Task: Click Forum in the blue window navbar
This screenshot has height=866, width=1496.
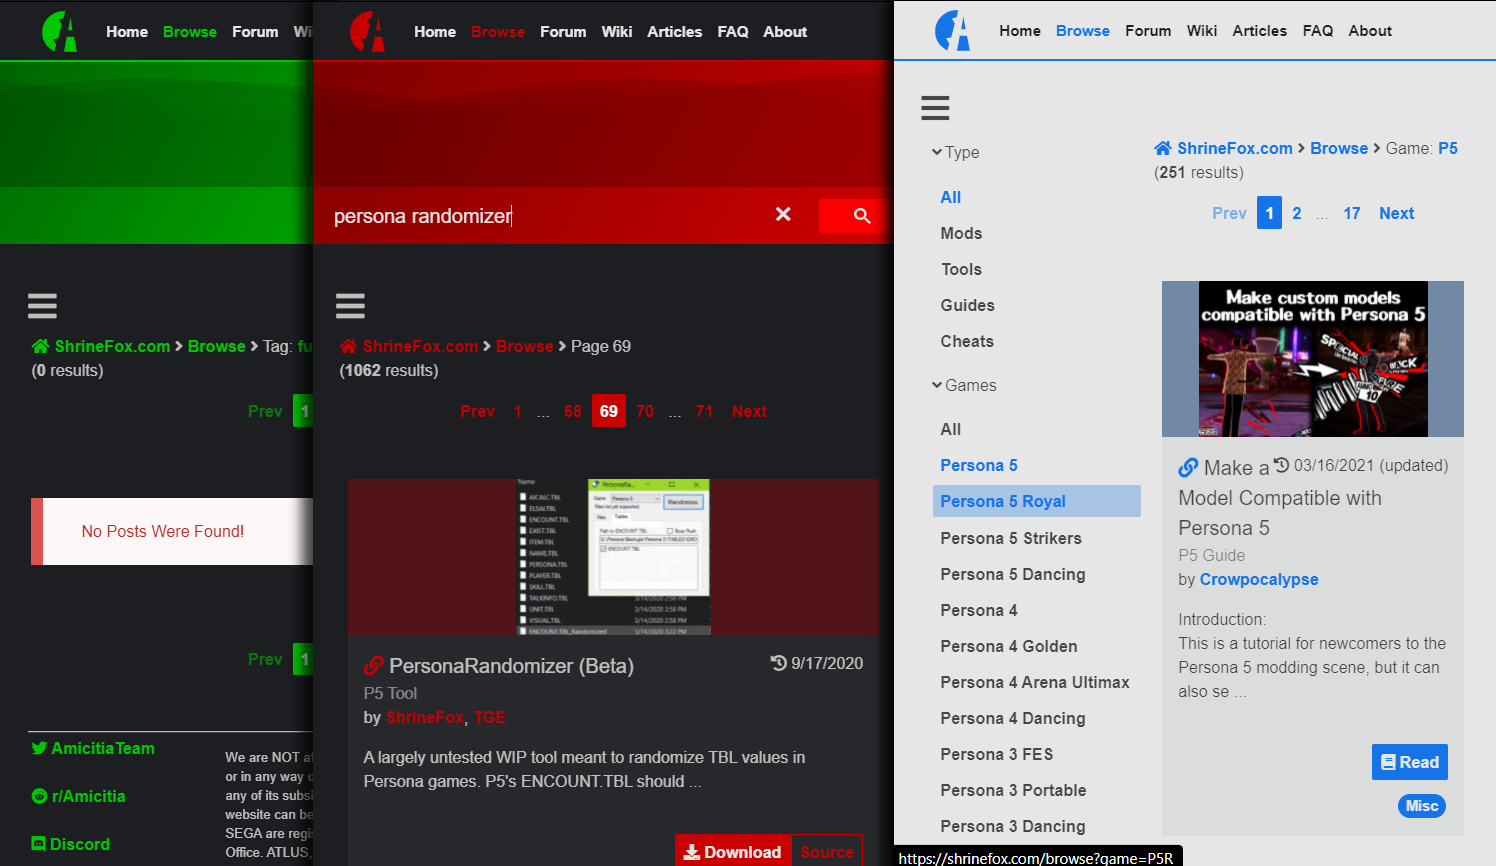Action: pos(1148,31)
